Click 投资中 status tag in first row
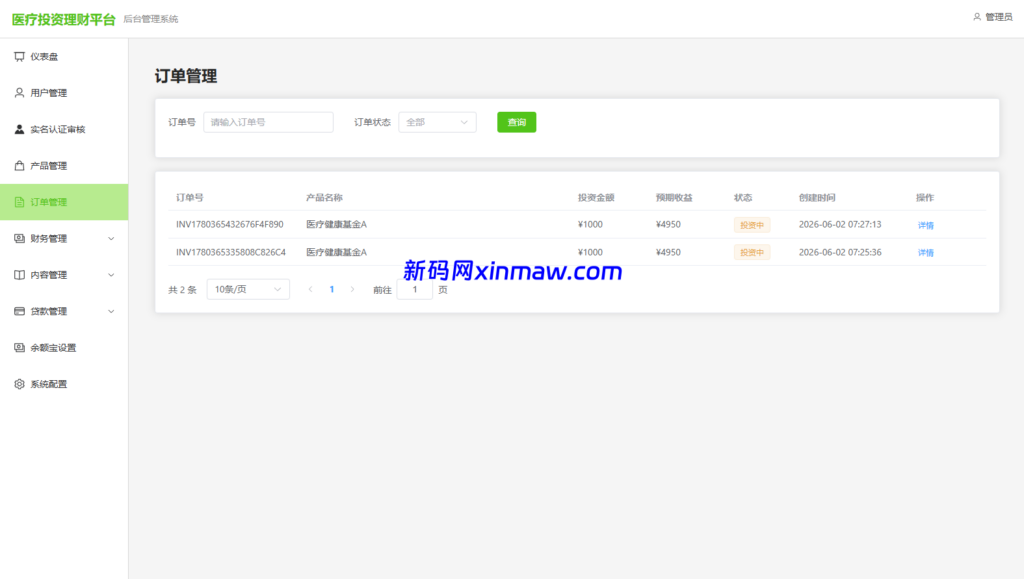The width and height of the screenshot is (1024, 579). (x=752, y=225)
